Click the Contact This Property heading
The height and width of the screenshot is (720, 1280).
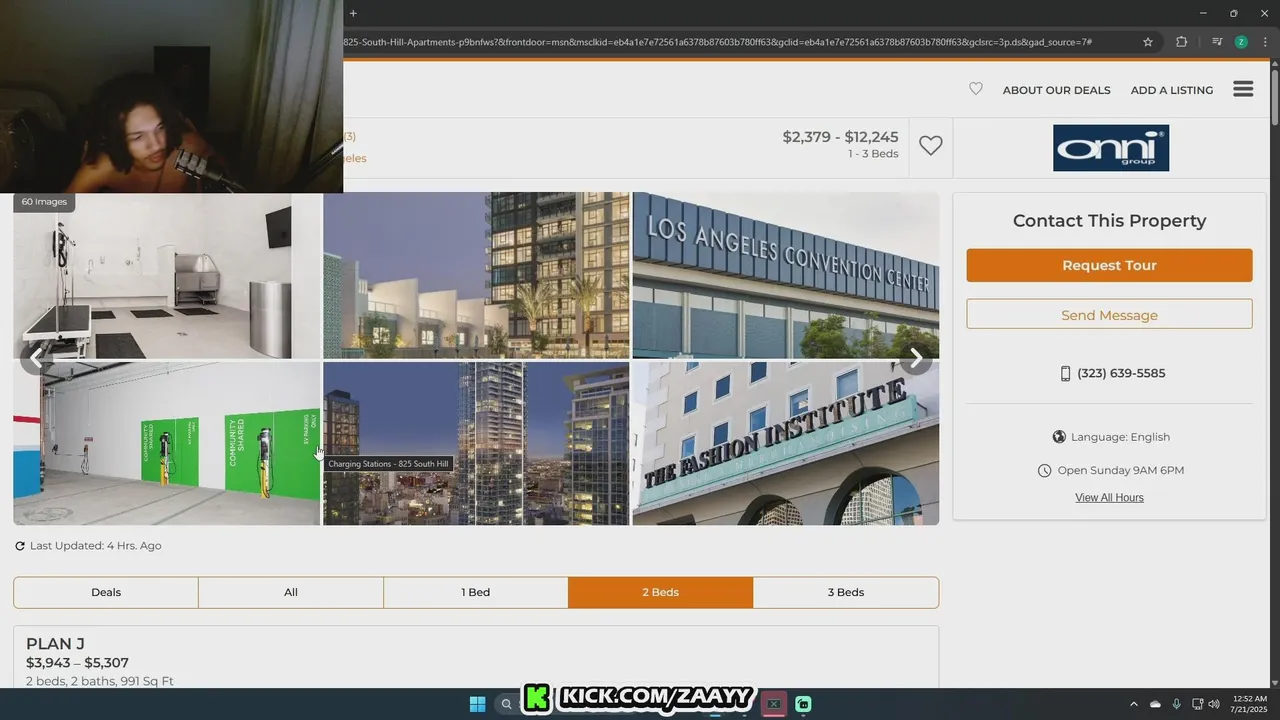(x=1109, y=221)
